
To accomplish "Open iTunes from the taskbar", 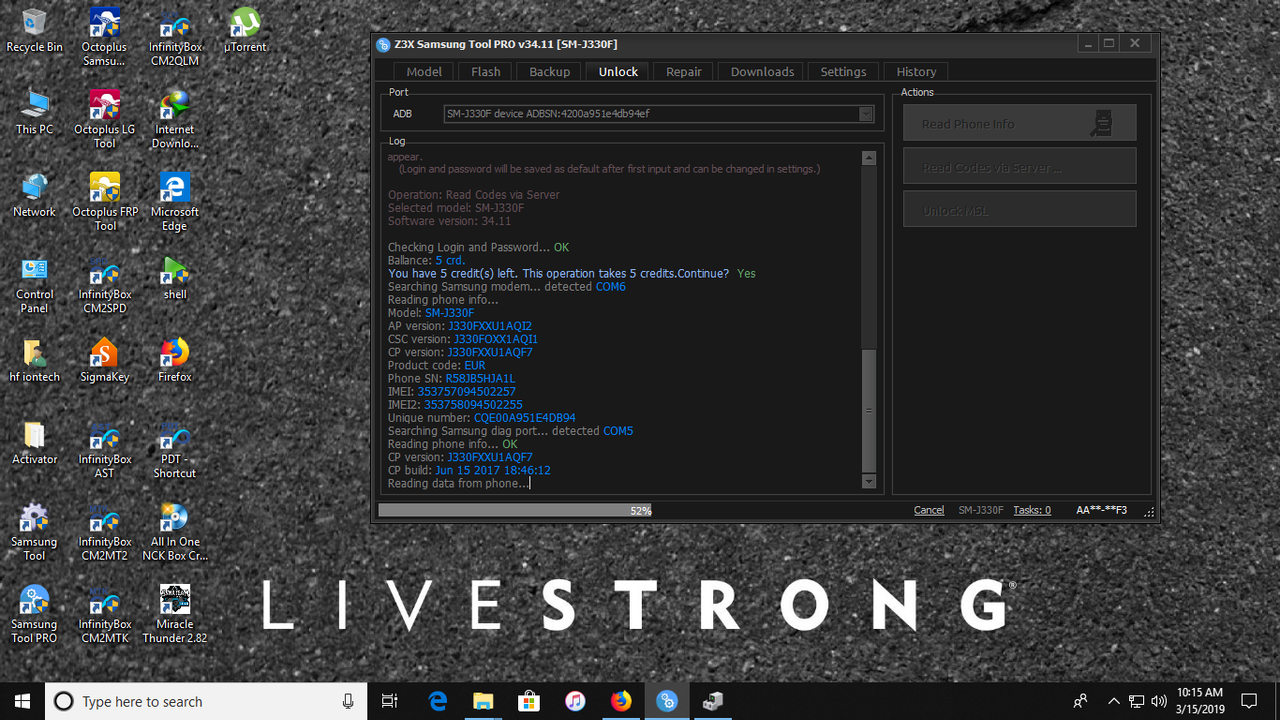I will coord(575,701).
